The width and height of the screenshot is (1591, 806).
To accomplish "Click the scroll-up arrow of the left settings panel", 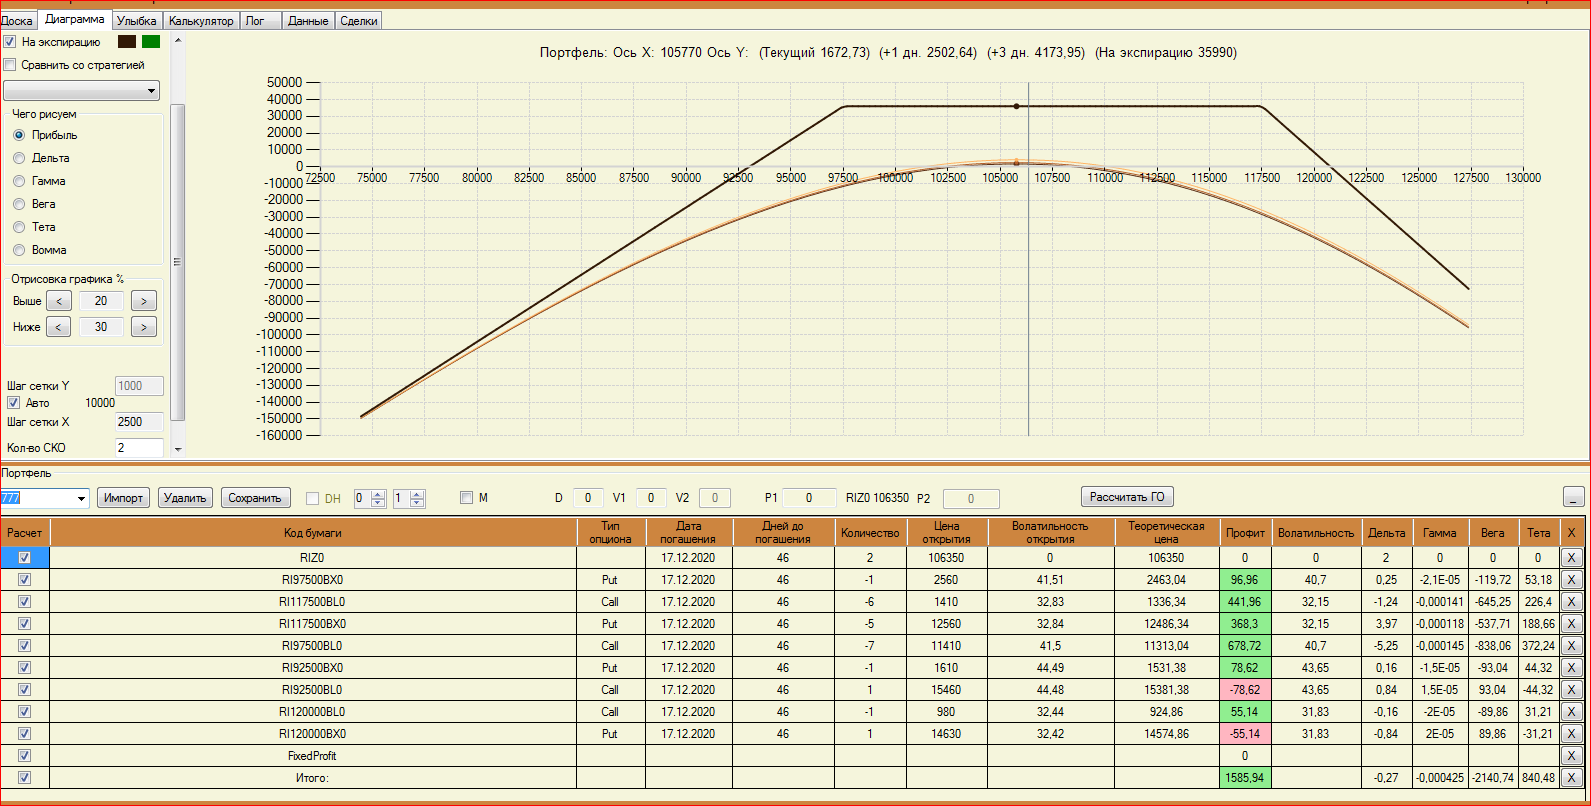I will (x=178, y=41).
